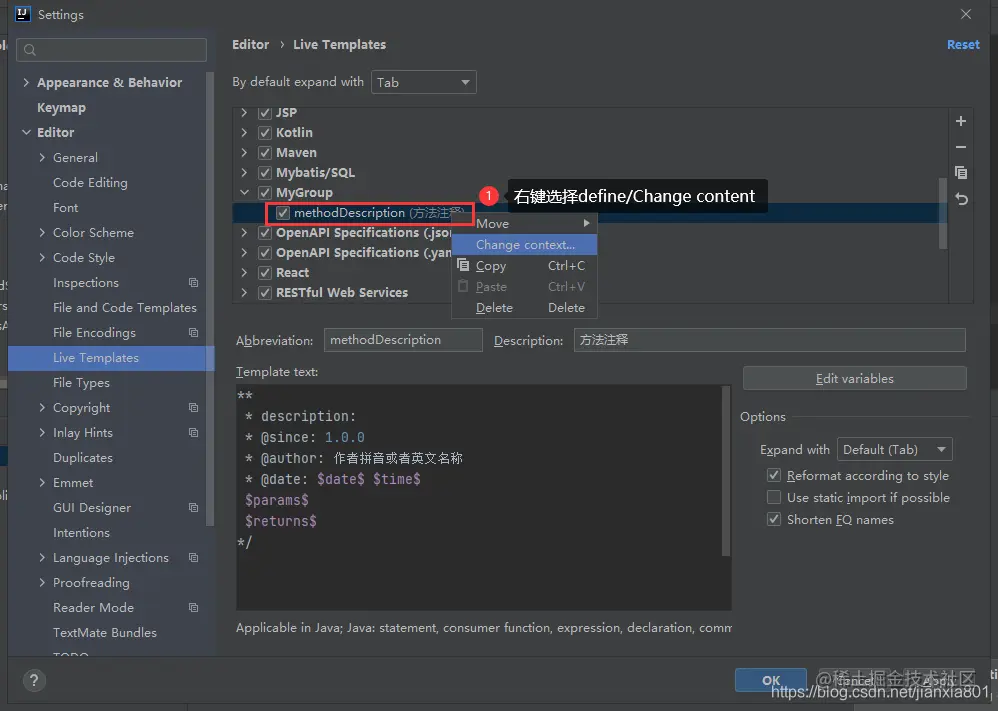Click the project-level icon beside File Encodings
The height and width of the screenshot is (711, 998).
tap(193, 333)
